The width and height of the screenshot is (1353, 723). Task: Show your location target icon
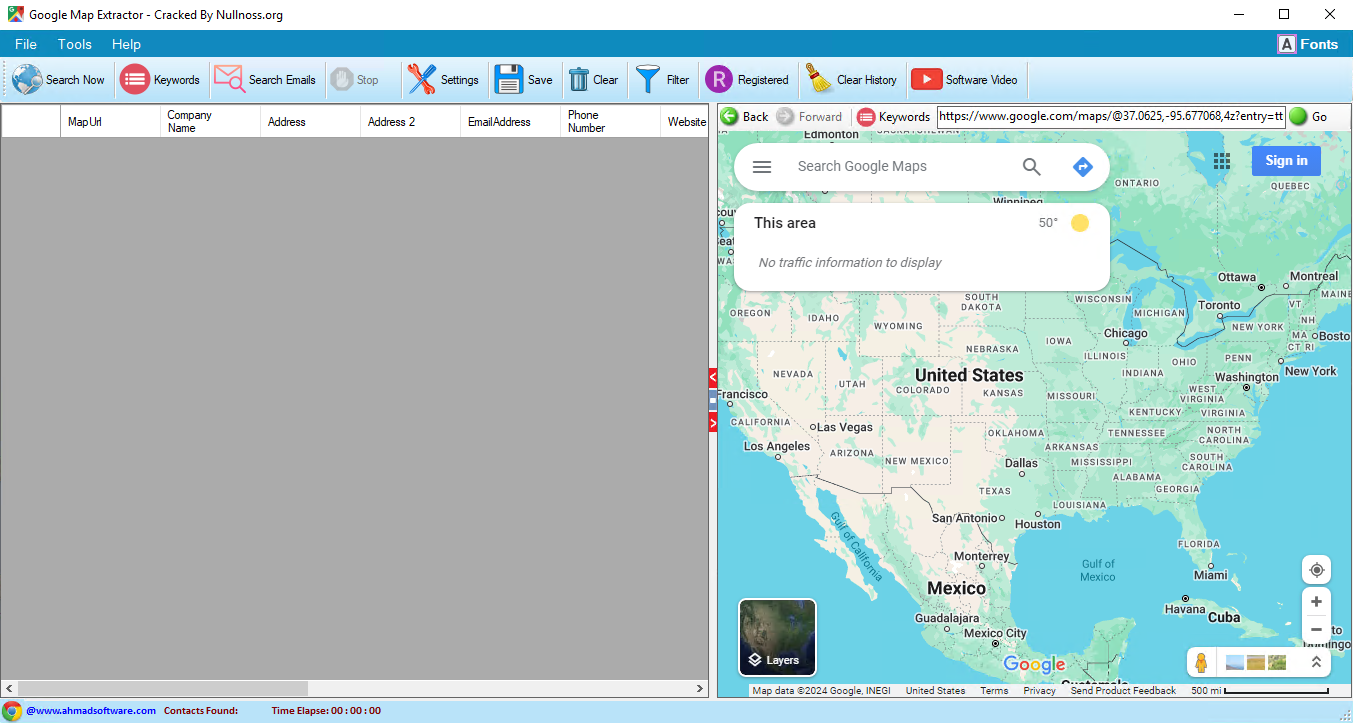[1317, 570]
